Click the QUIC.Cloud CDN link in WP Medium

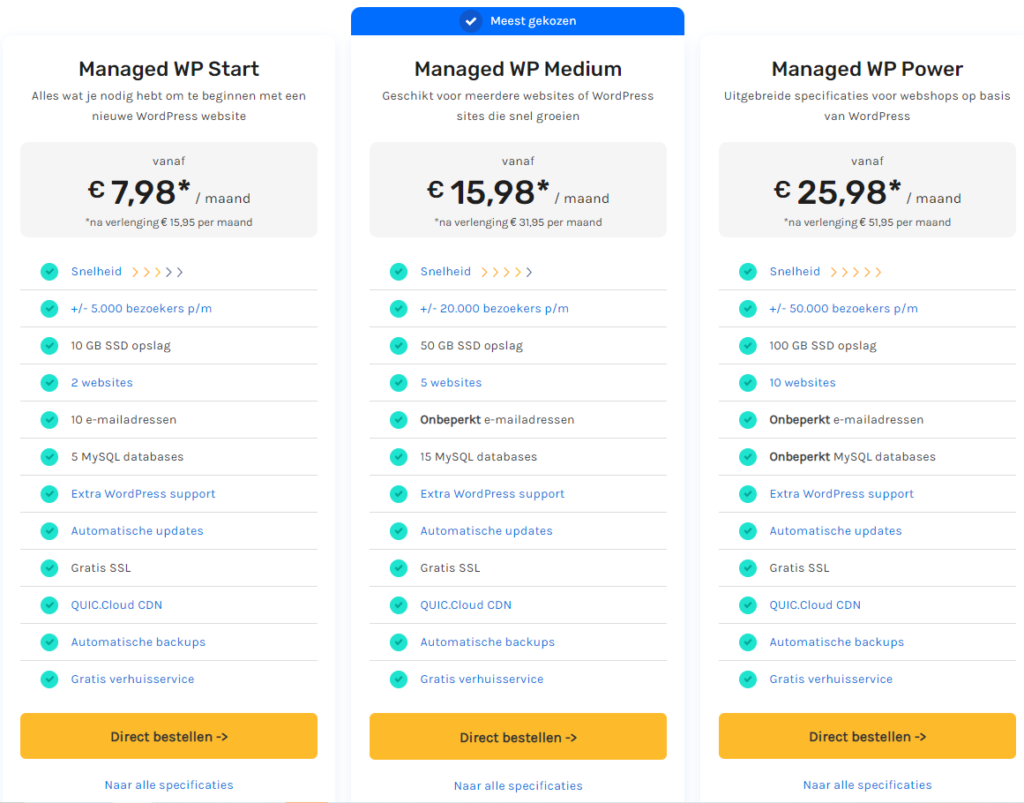[x=465, y=605]
